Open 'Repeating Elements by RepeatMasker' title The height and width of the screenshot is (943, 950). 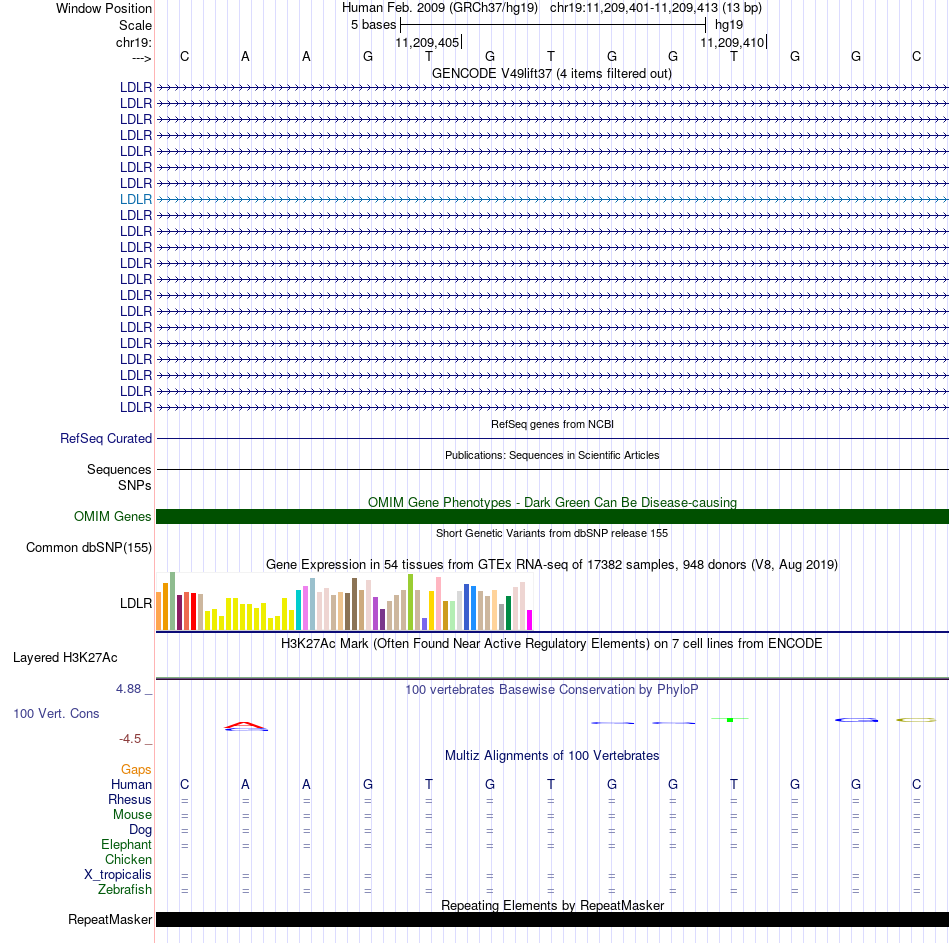click(552, 905)
